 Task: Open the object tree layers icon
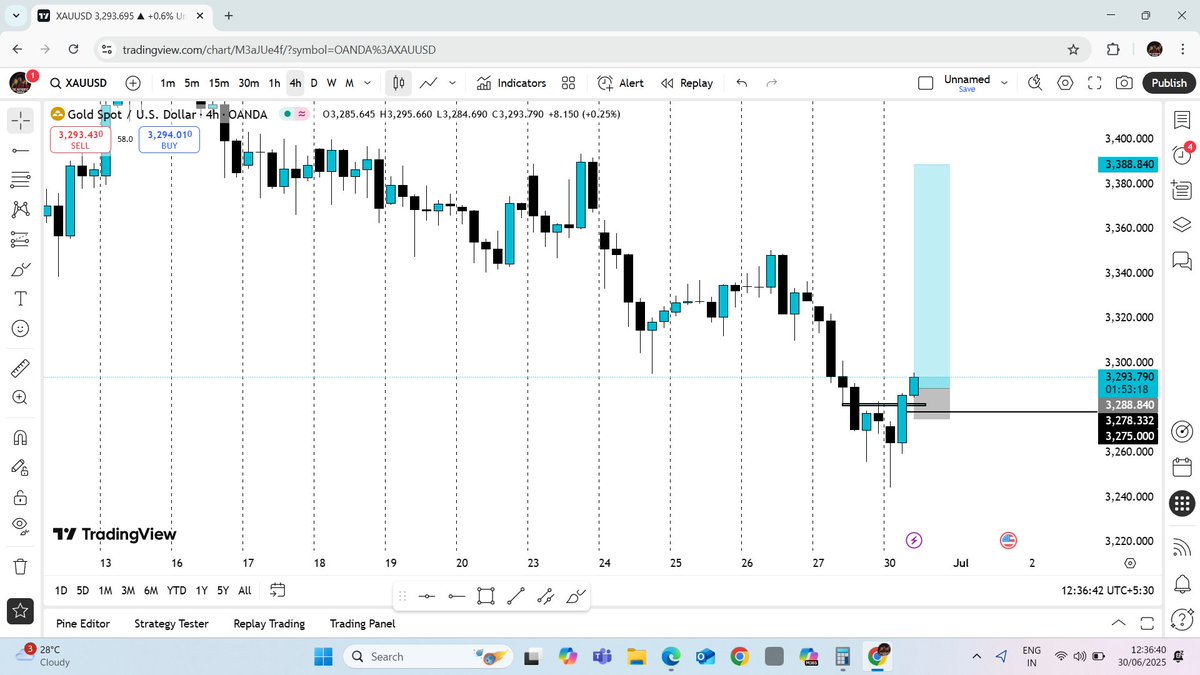coord(1181,224)
